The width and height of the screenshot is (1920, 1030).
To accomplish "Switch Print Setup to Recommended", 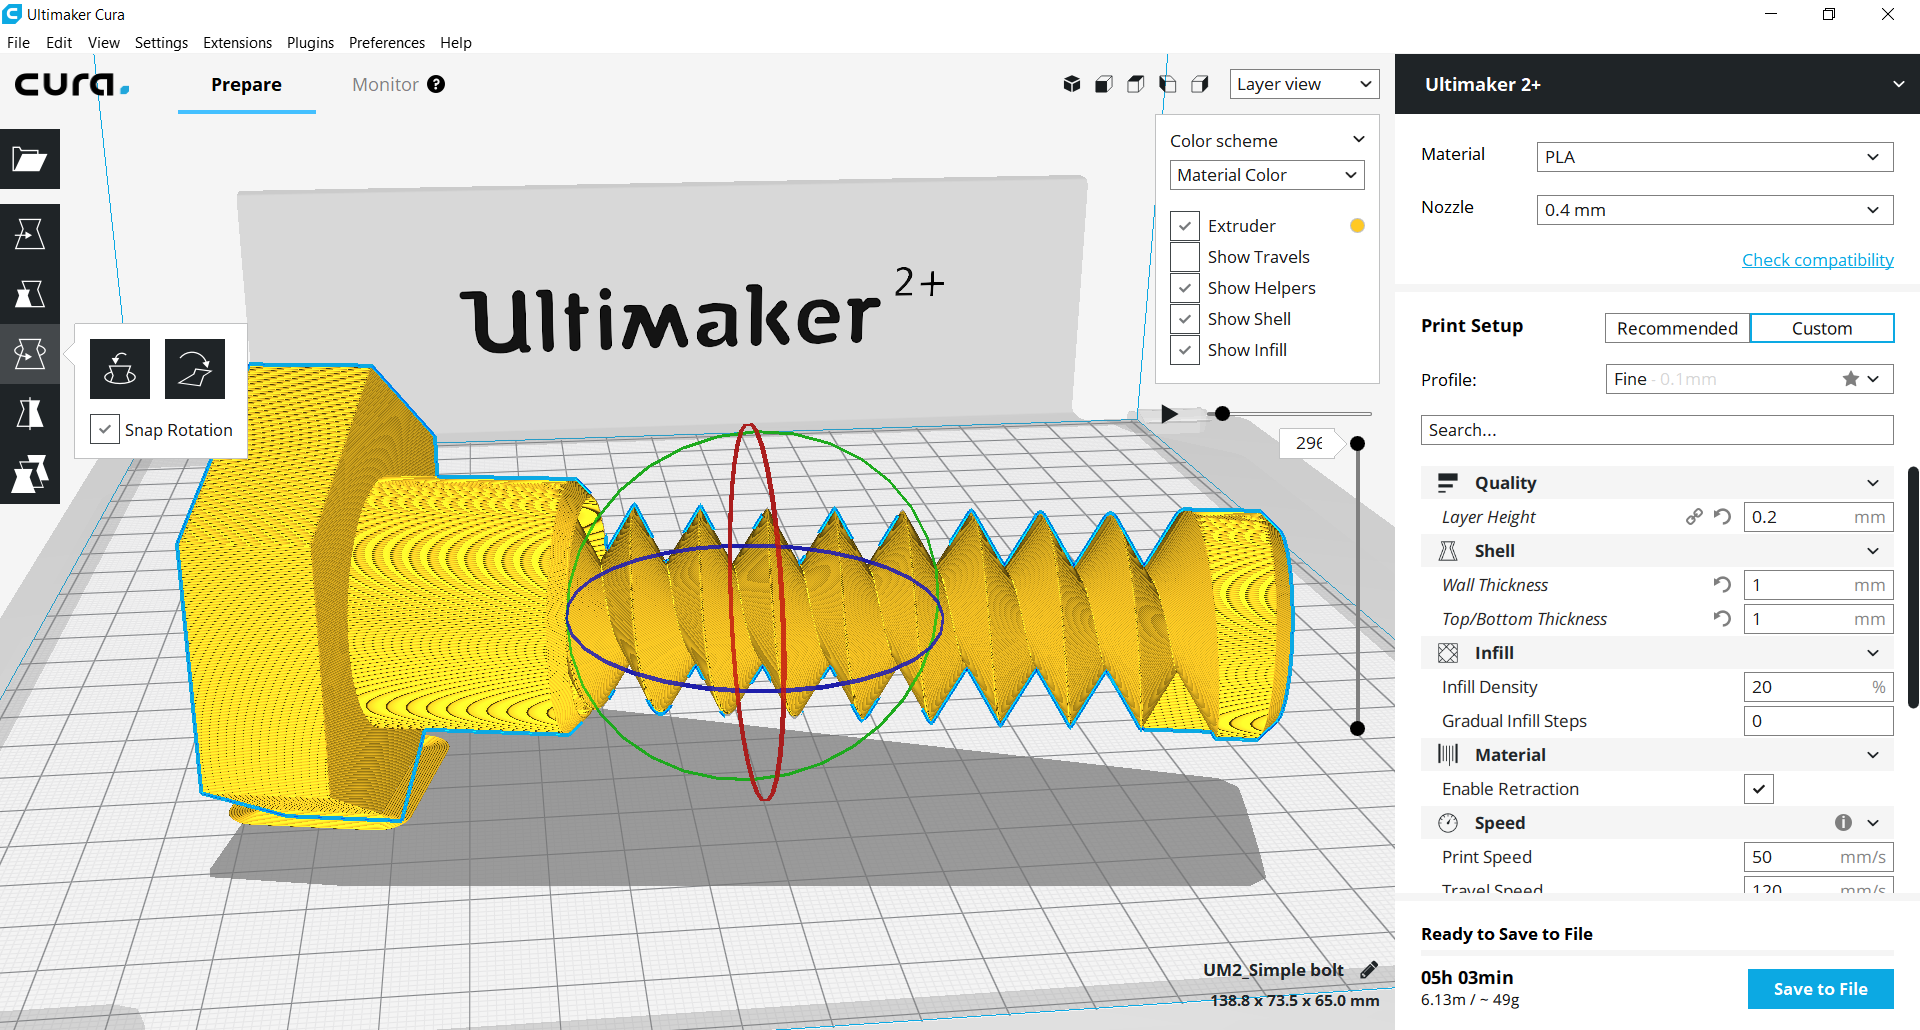I will point(1677,328).
